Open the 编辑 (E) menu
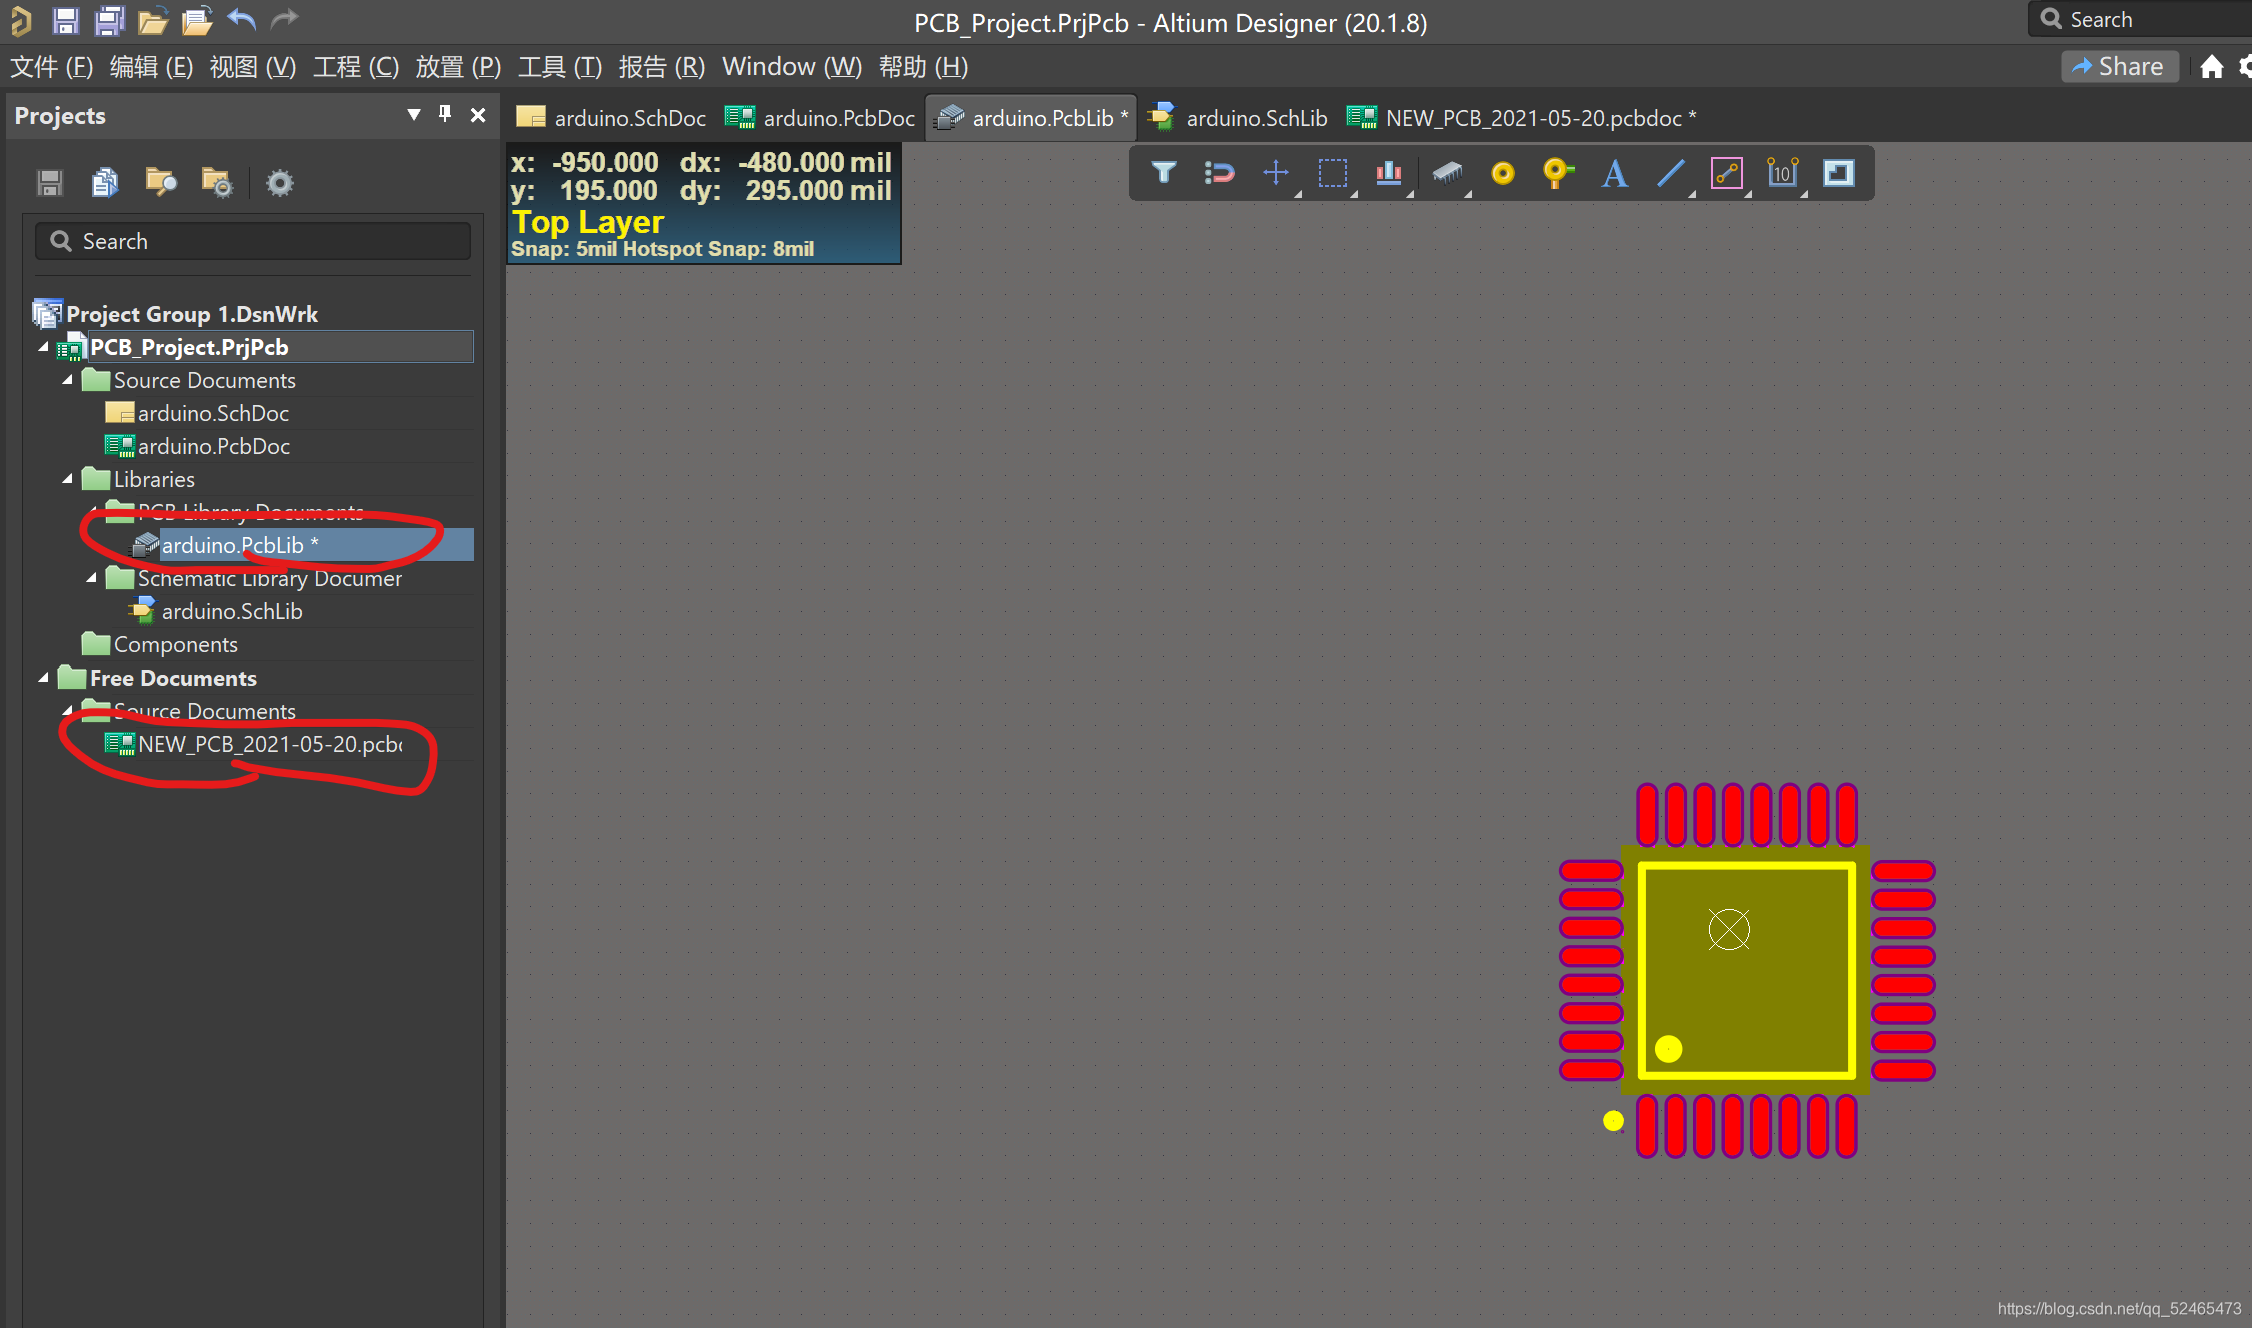 151,67
